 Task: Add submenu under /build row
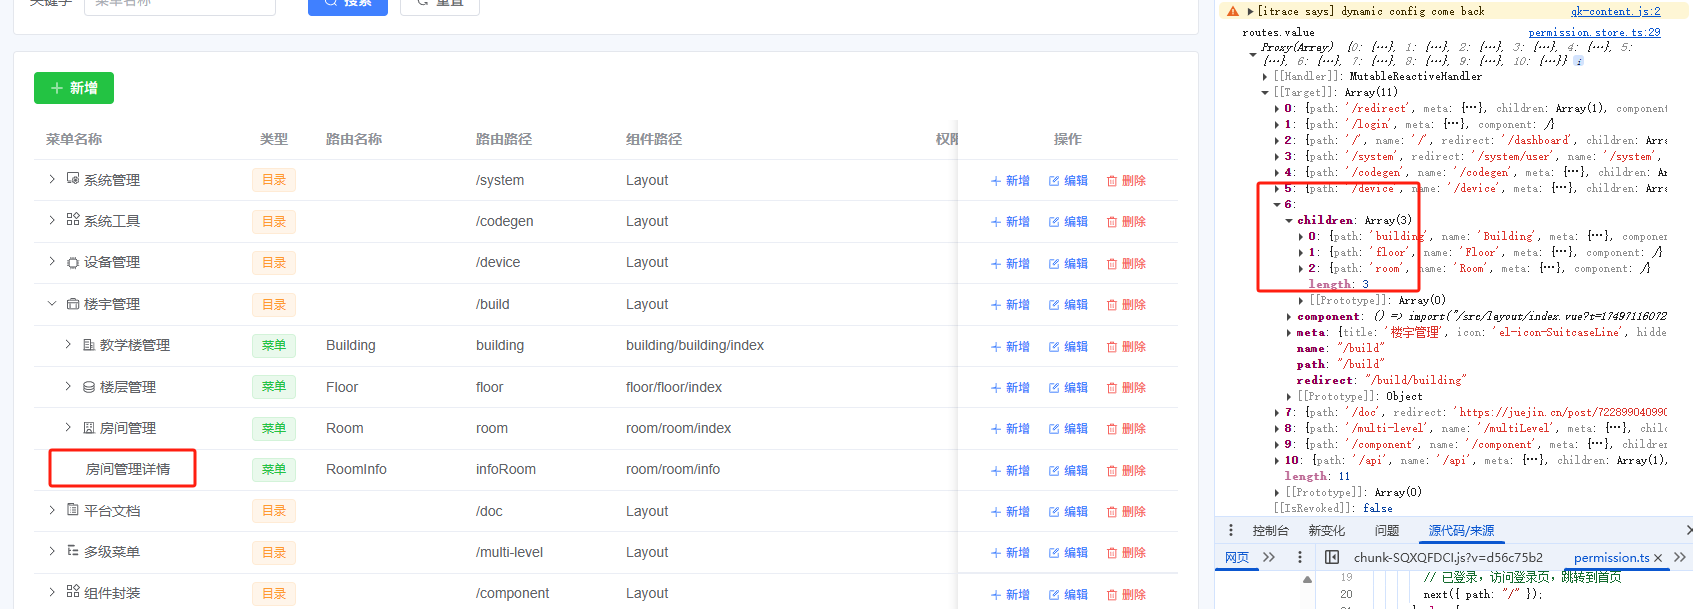click(1010, 305)
